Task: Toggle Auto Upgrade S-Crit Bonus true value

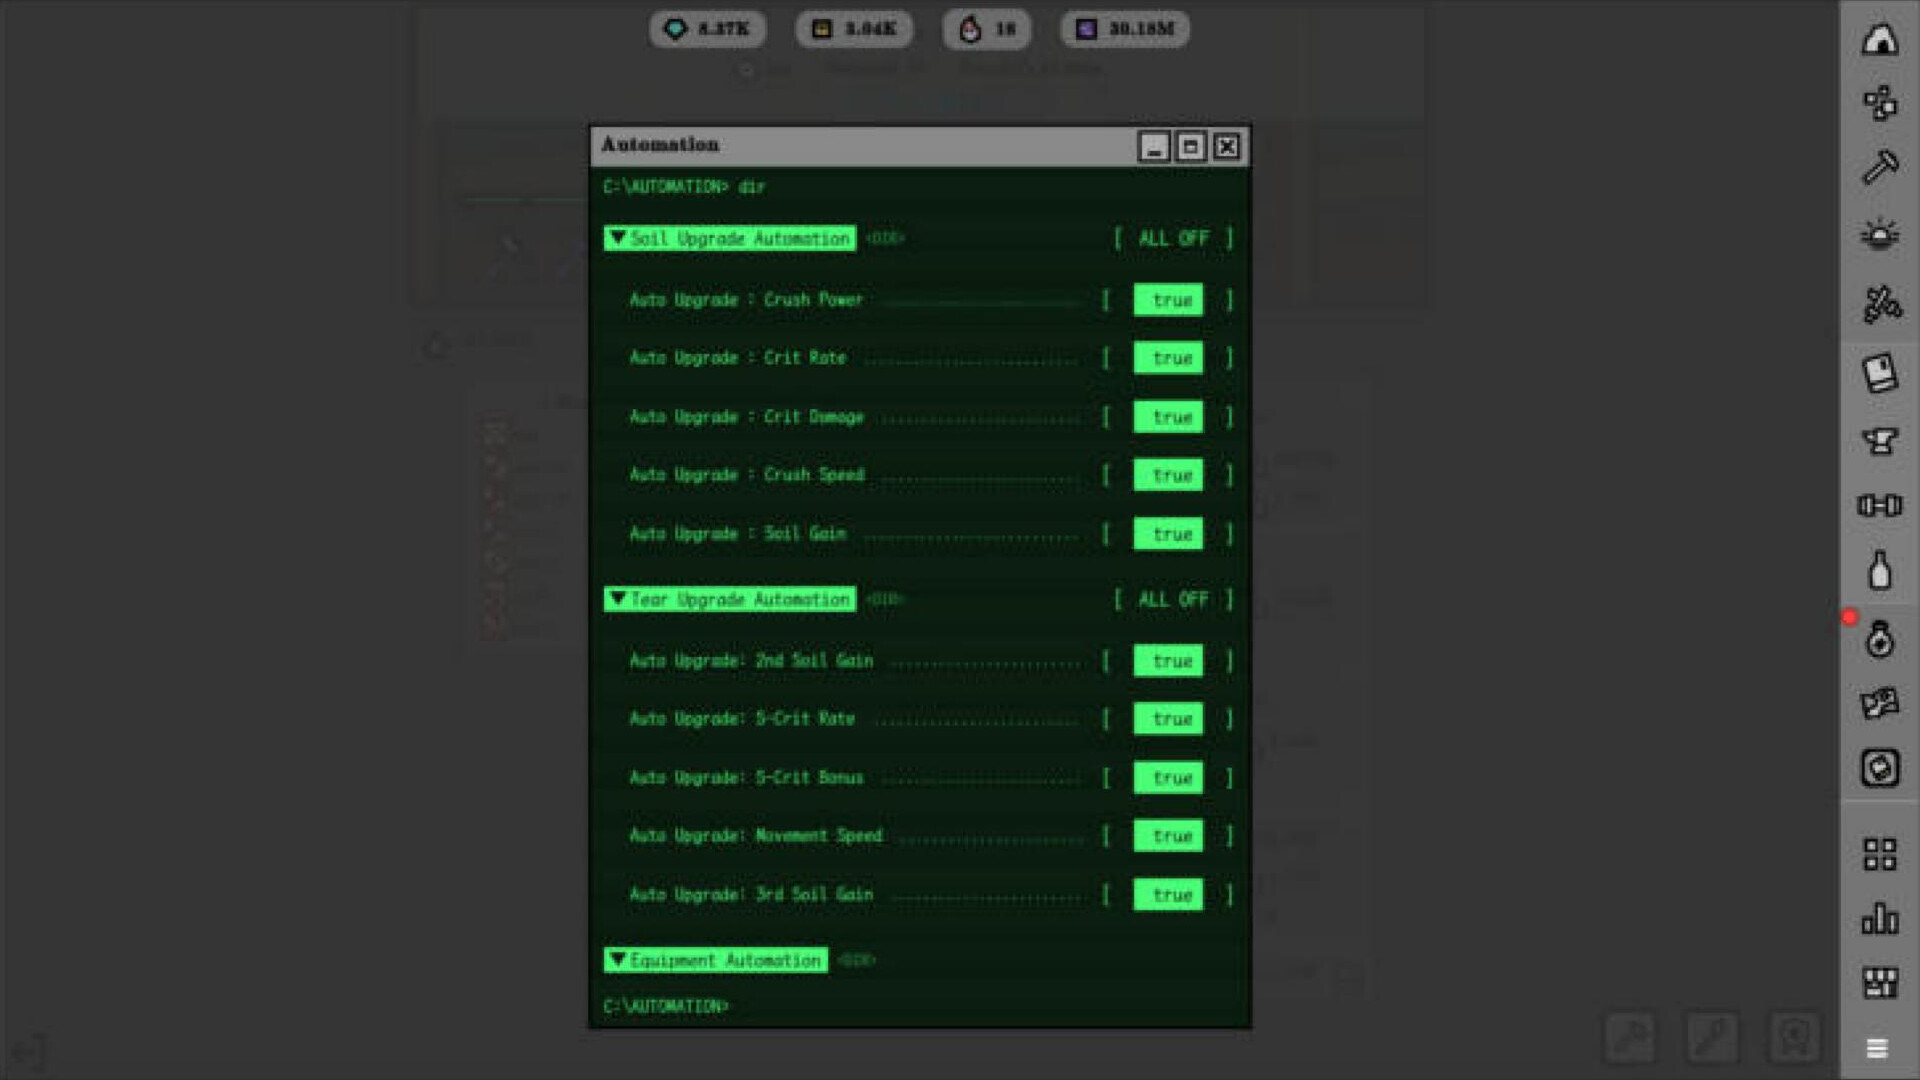Action: coord(1168,778)
